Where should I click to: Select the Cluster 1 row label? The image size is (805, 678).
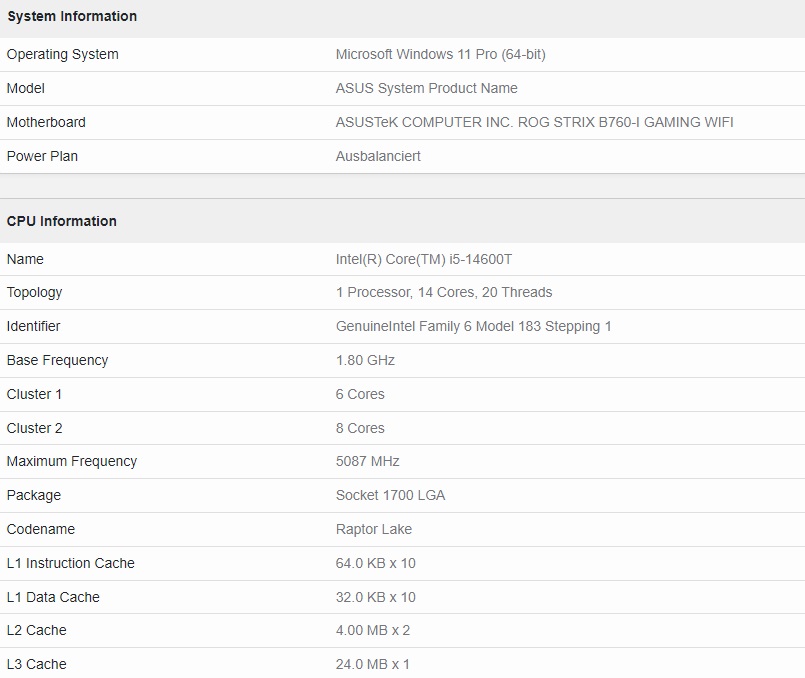pyautogui.click(x=34, y=394)
